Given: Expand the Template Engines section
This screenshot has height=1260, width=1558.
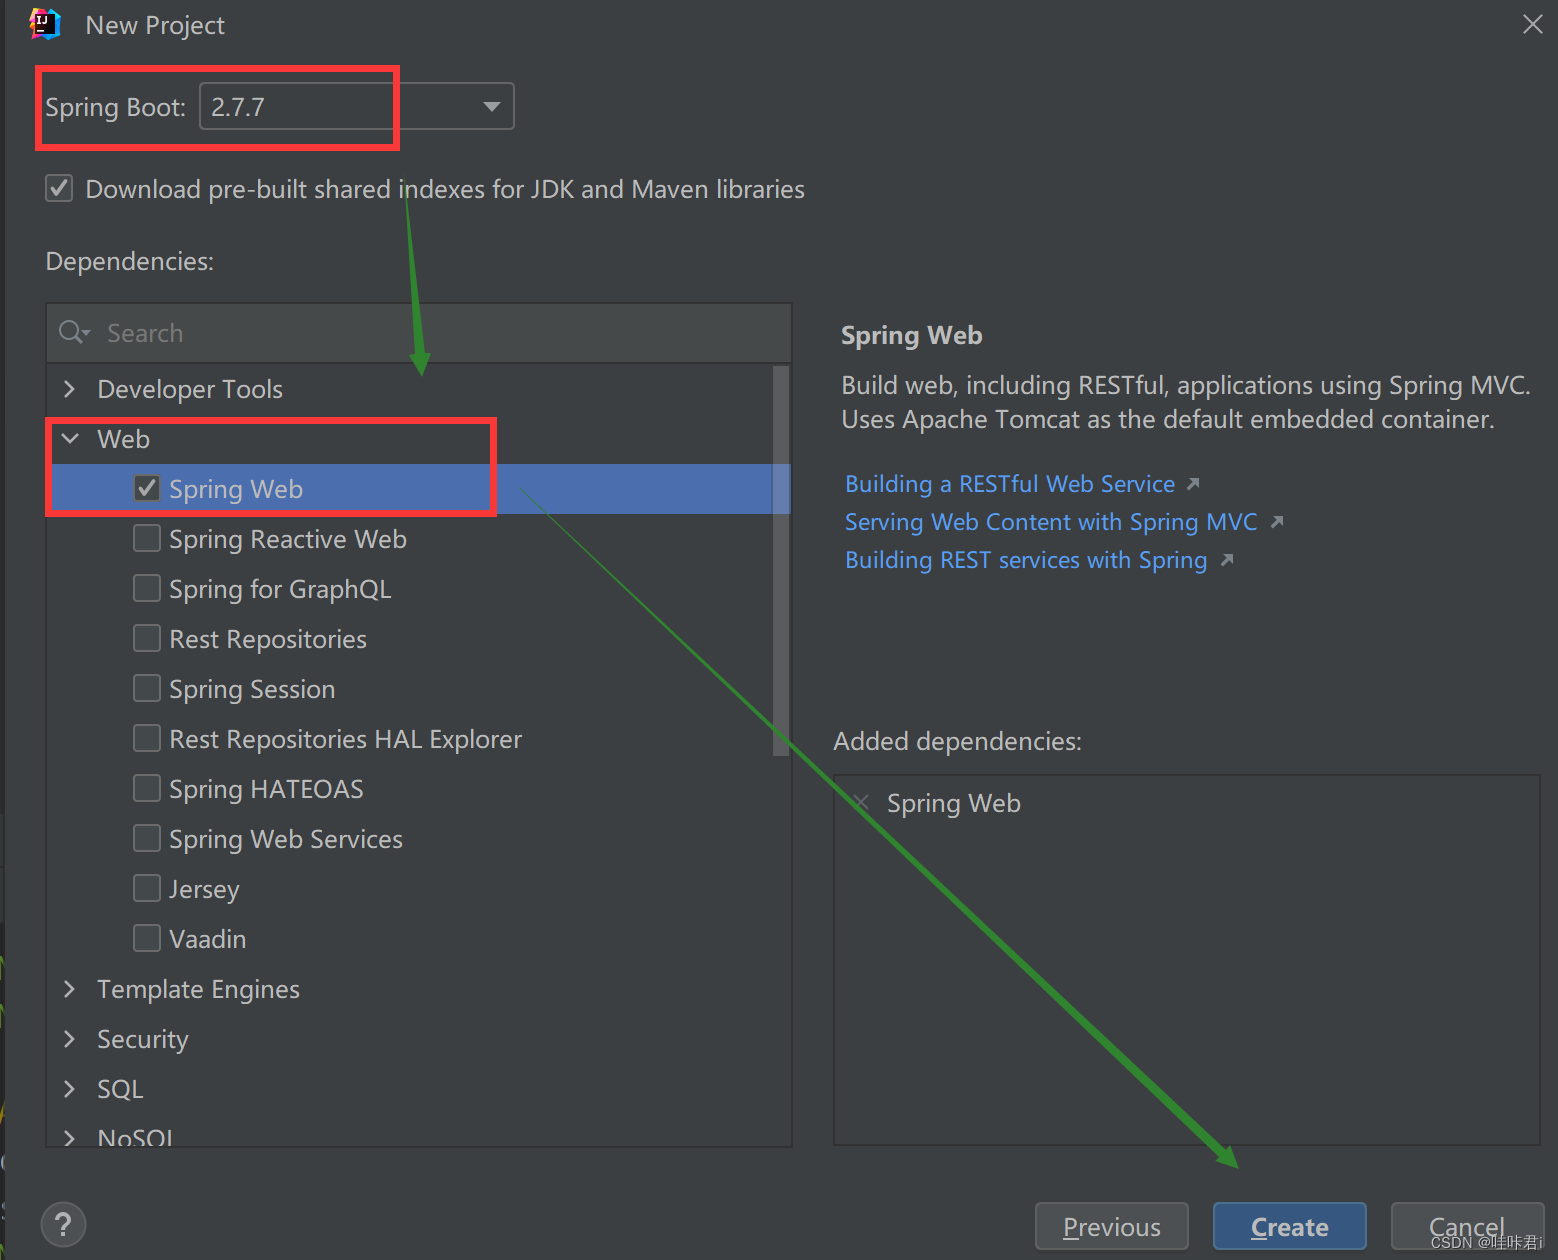Looking at the screenshot, I should coord(68,989).
